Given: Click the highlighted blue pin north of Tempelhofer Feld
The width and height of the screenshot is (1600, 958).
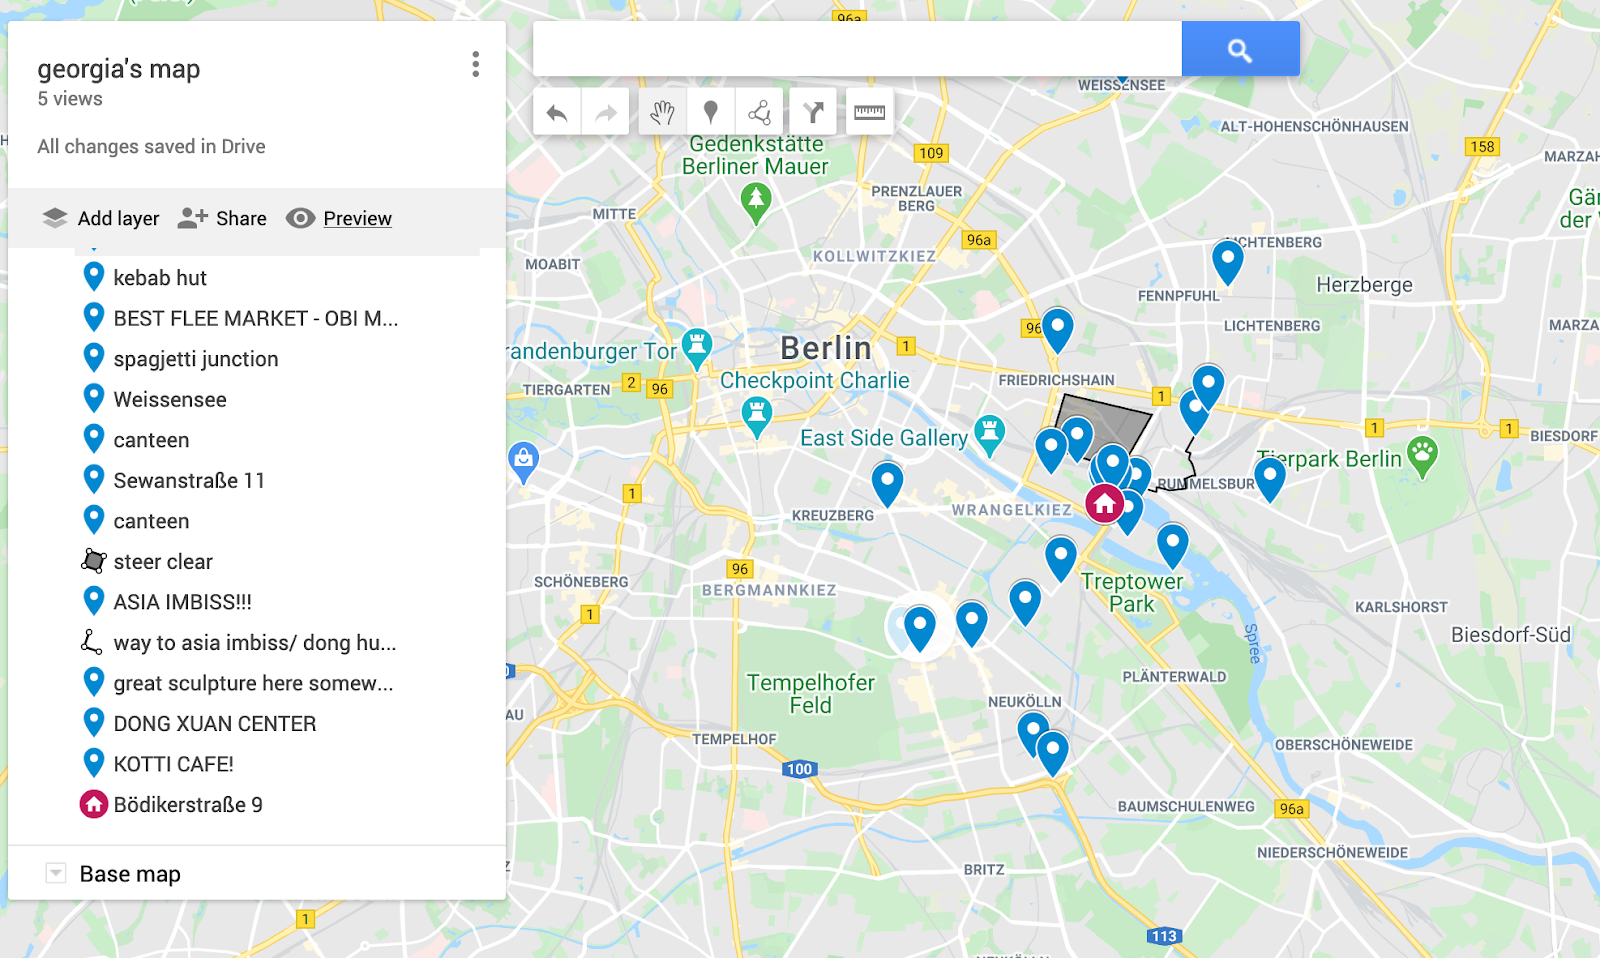Looking at the screenshot, I should click(x=920, y=627).
